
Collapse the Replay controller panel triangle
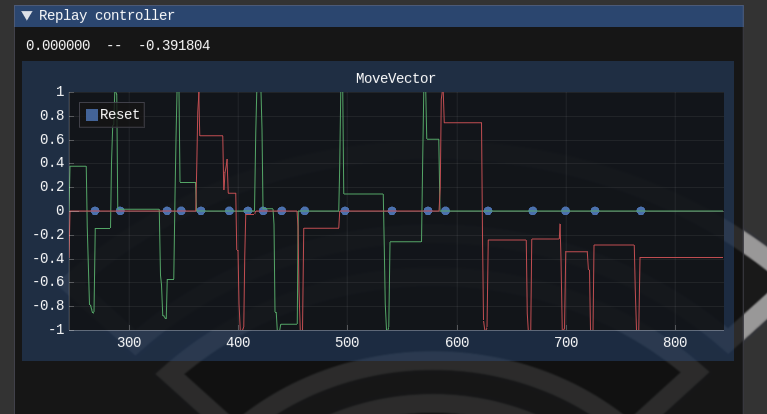27,16
